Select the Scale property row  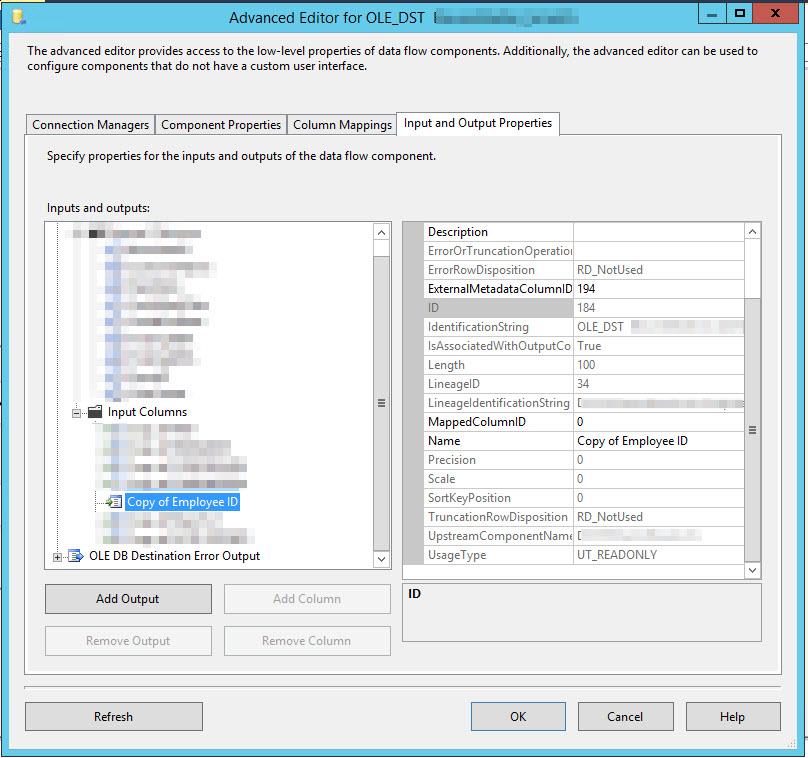tap(584, 479)
